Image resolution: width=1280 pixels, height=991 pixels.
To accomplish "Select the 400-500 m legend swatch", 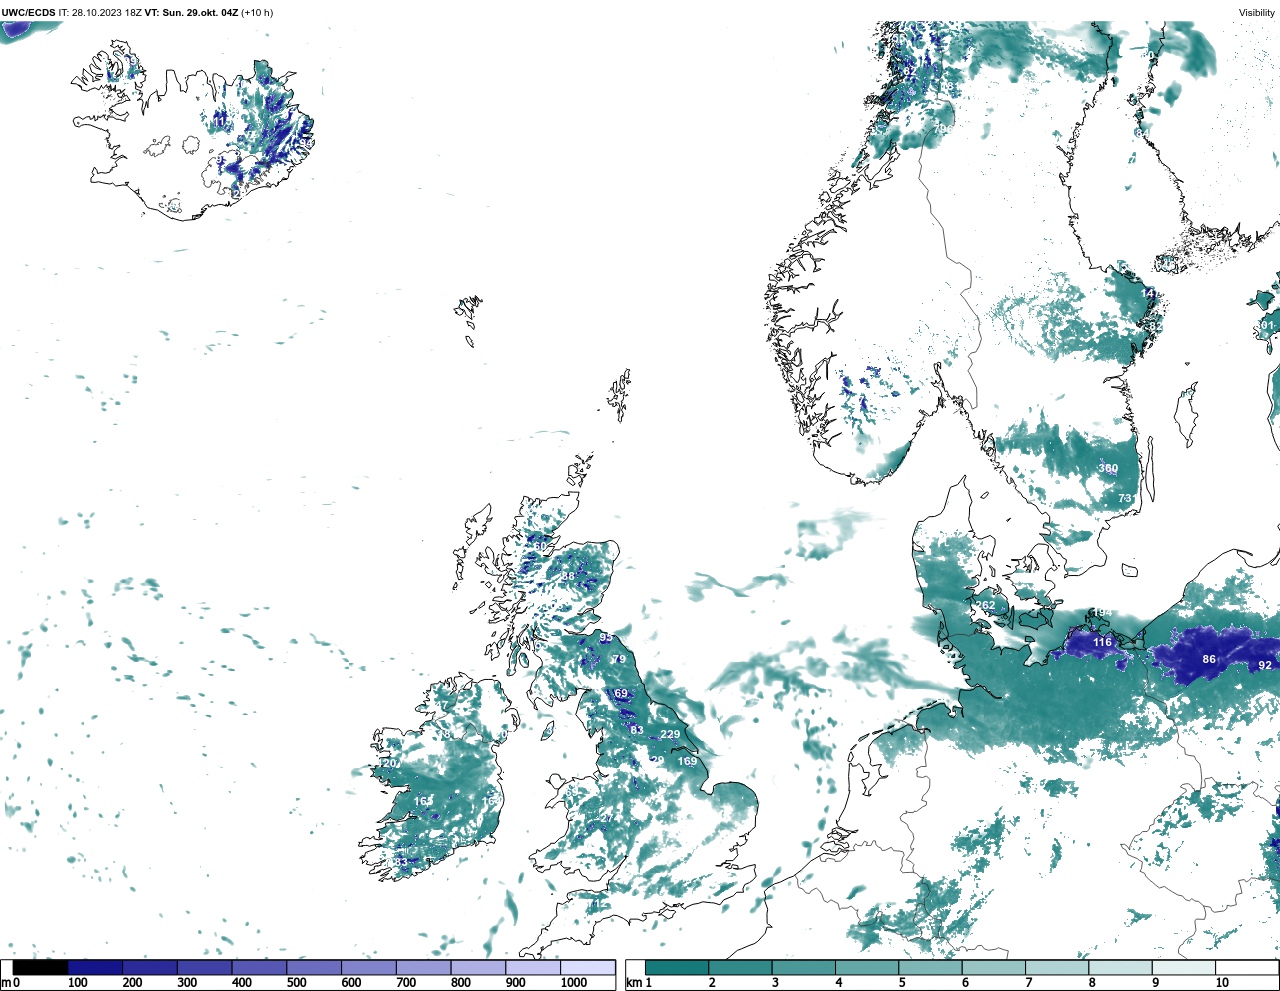I will coord(259,967).
